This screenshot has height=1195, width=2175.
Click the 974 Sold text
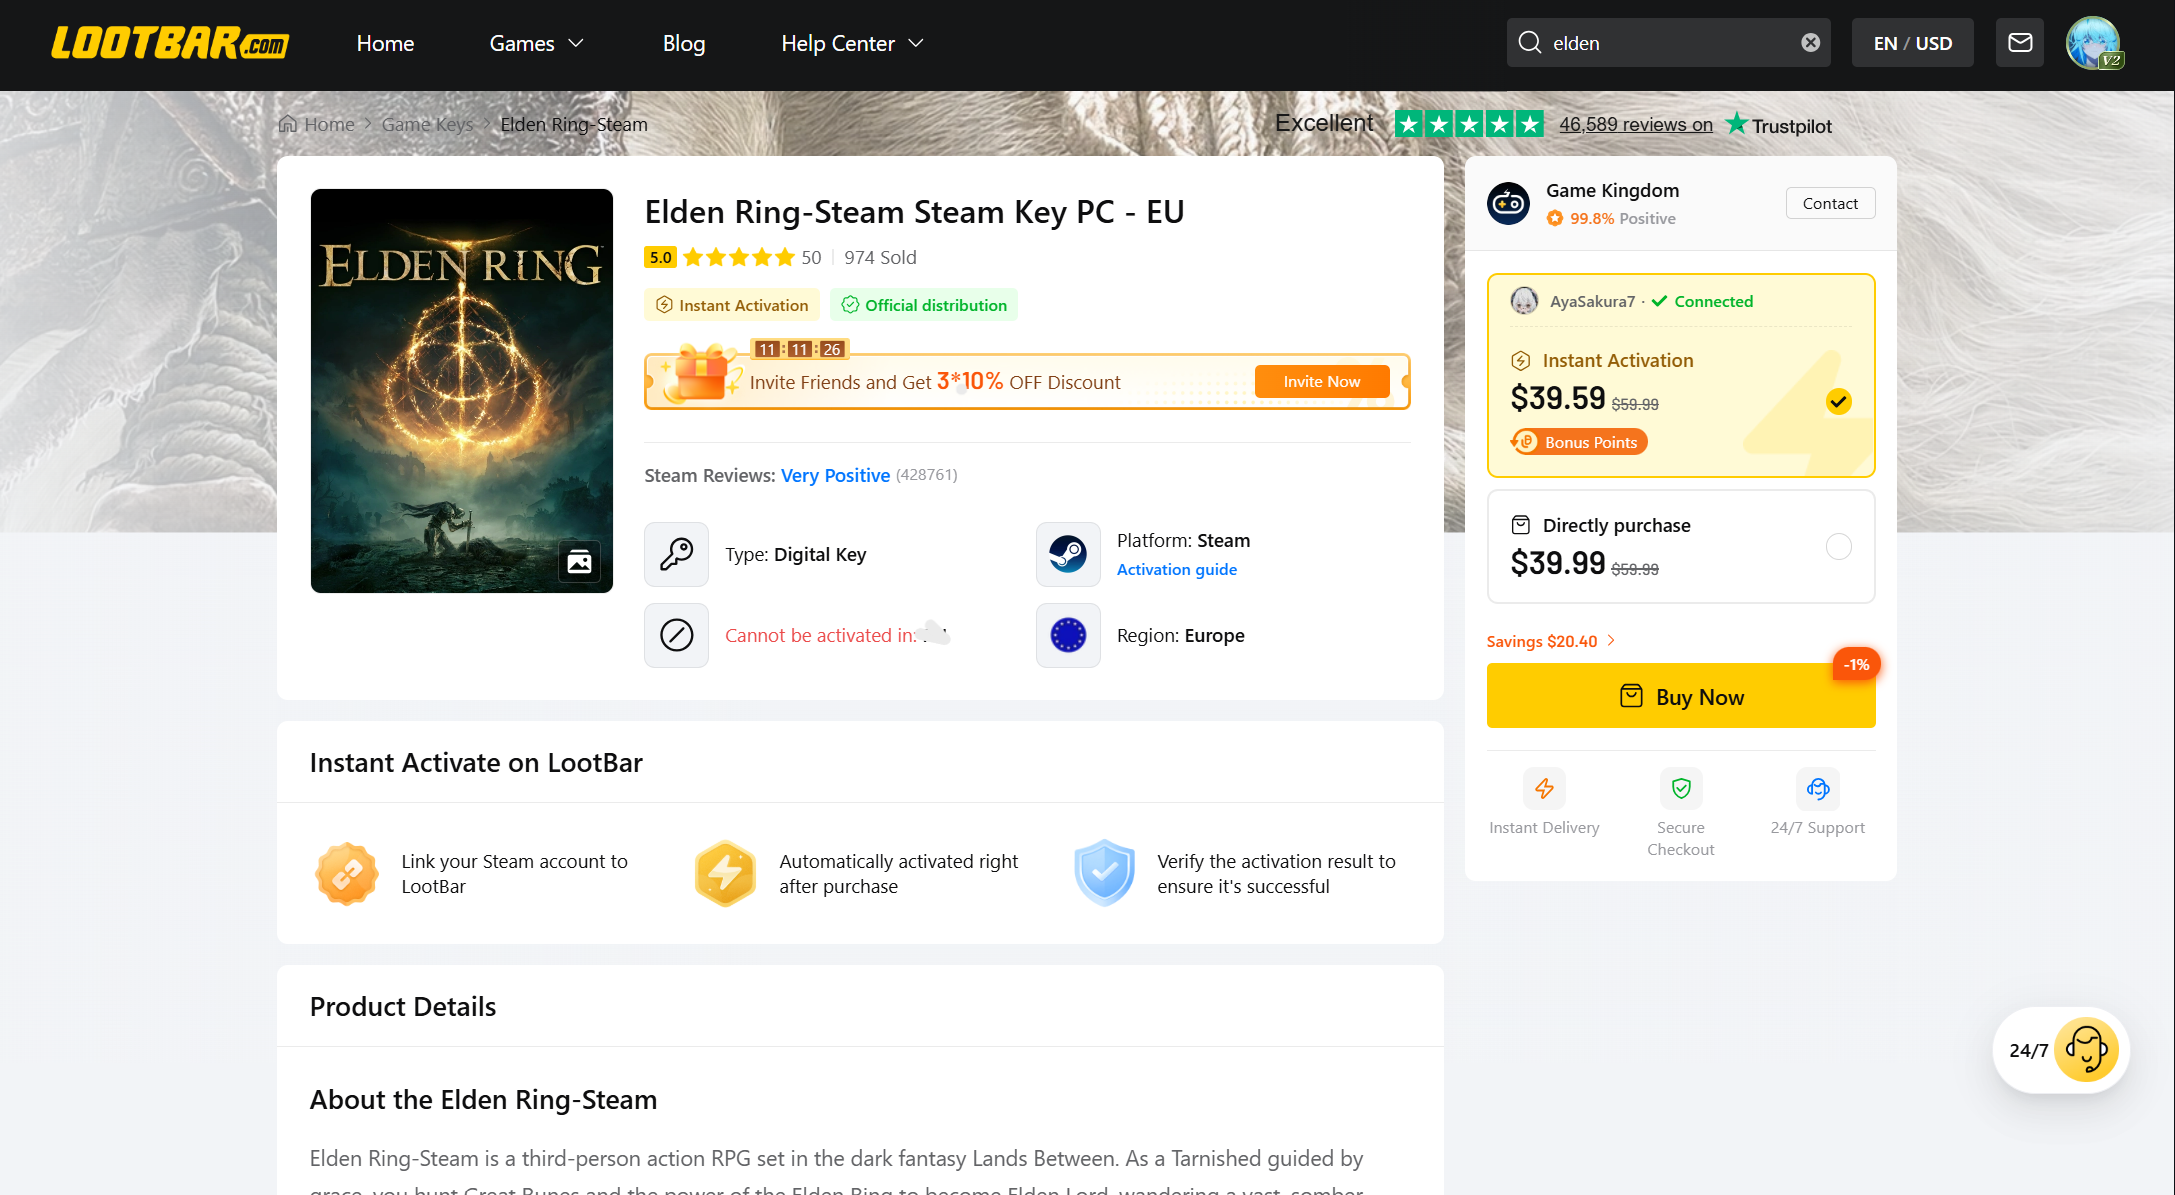(880, 257)
